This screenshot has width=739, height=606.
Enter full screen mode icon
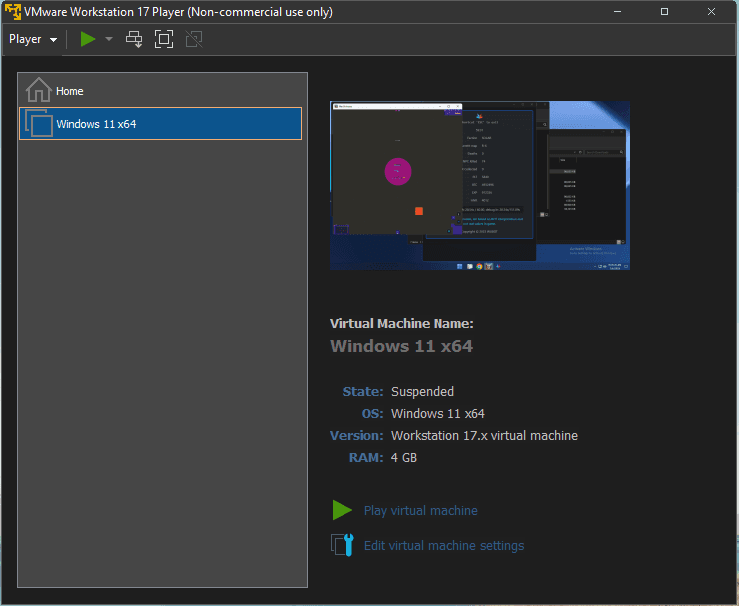click(x=164, y=39)
